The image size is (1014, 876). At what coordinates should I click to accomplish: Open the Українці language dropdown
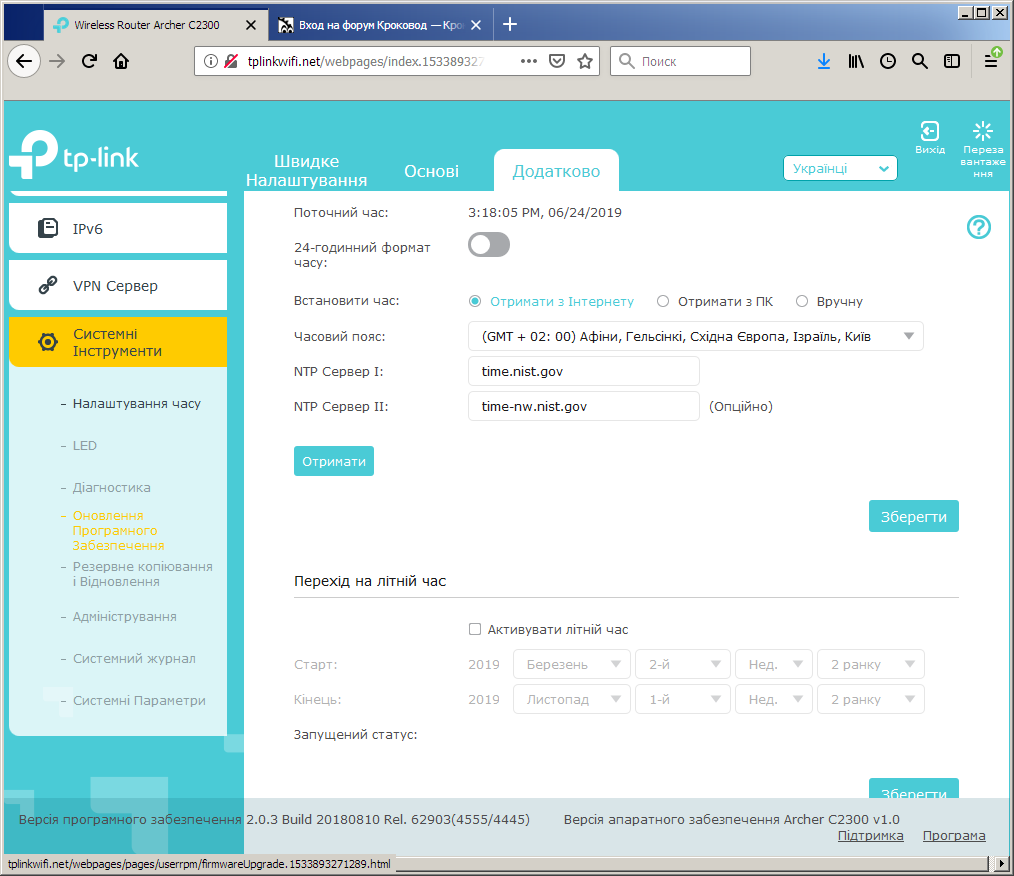tap(839, 169)
